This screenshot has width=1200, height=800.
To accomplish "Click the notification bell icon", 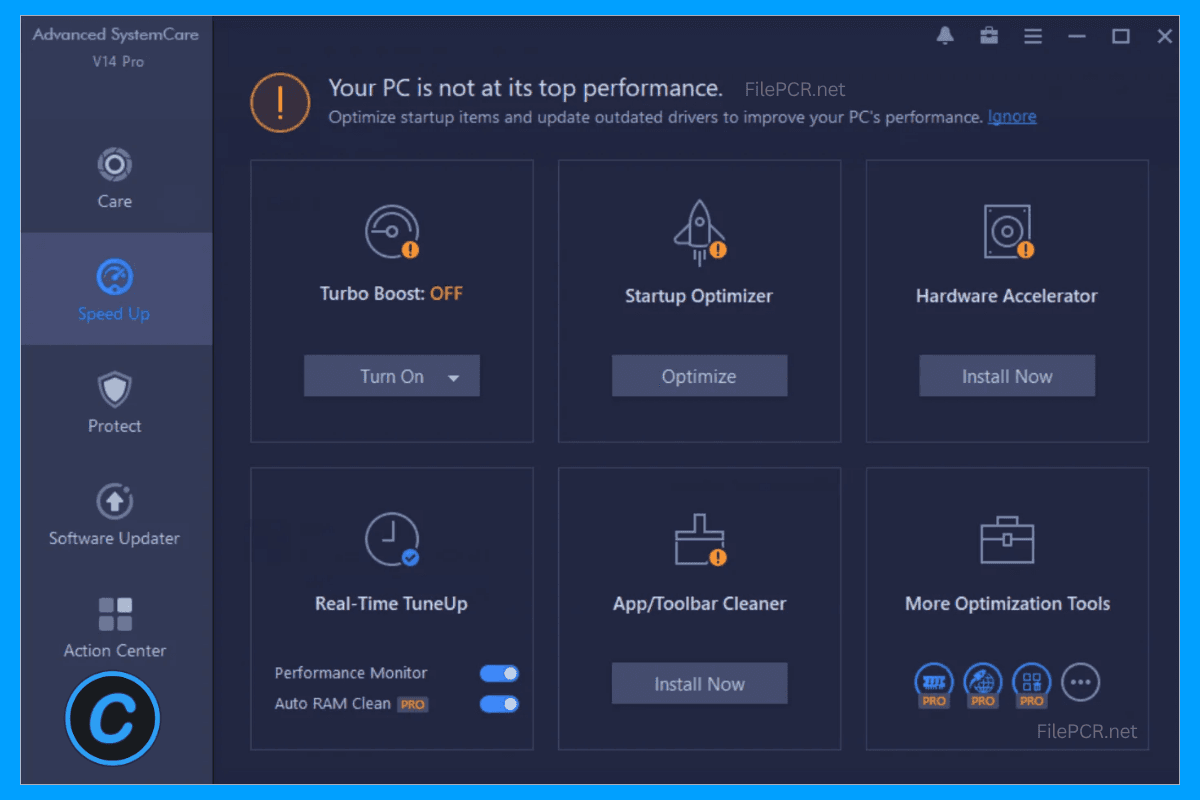I will coord(945,36).
